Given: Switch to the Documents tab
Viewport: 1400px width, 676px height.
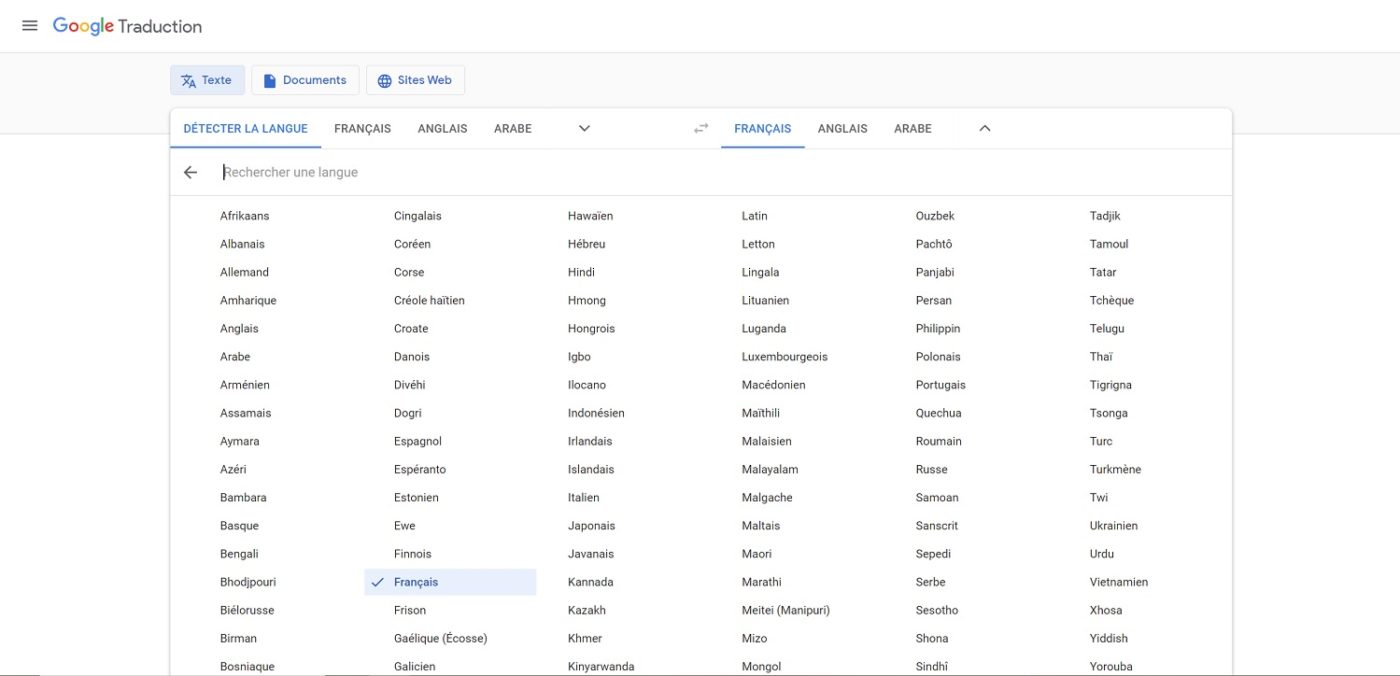Looking at the screenshot, I should (305, 79).
